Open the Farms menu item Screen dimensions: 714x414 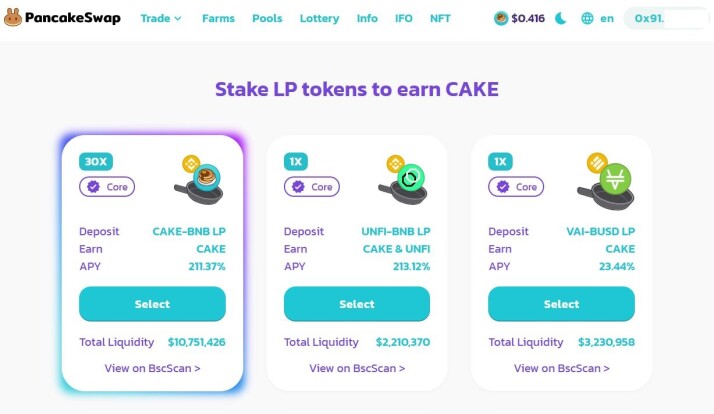pos(218,18)
